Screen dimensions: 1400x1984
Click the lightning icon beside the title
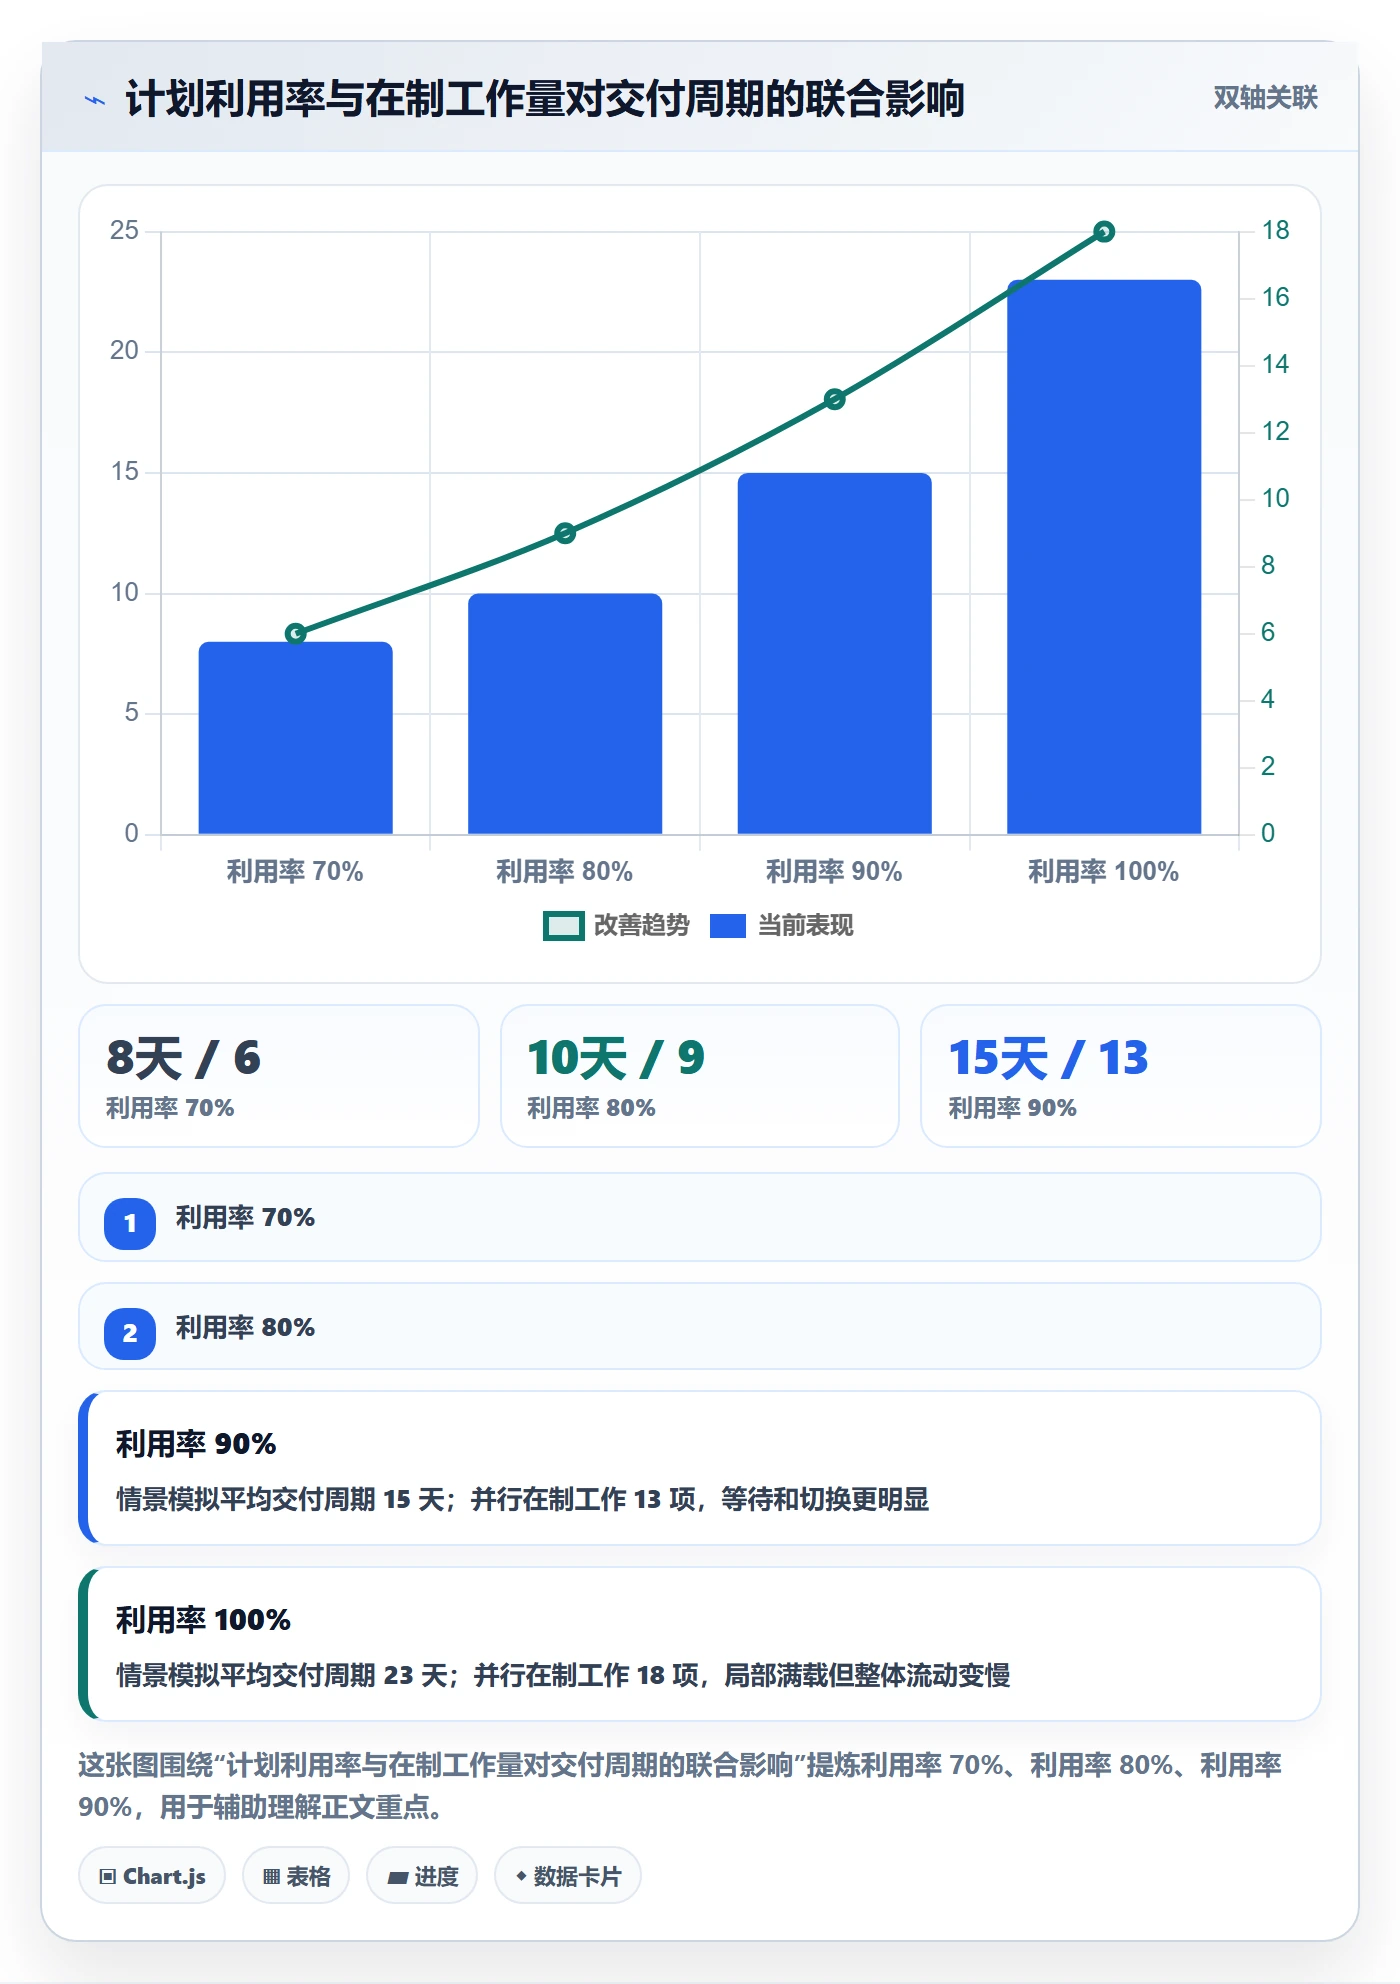(95, 100)
